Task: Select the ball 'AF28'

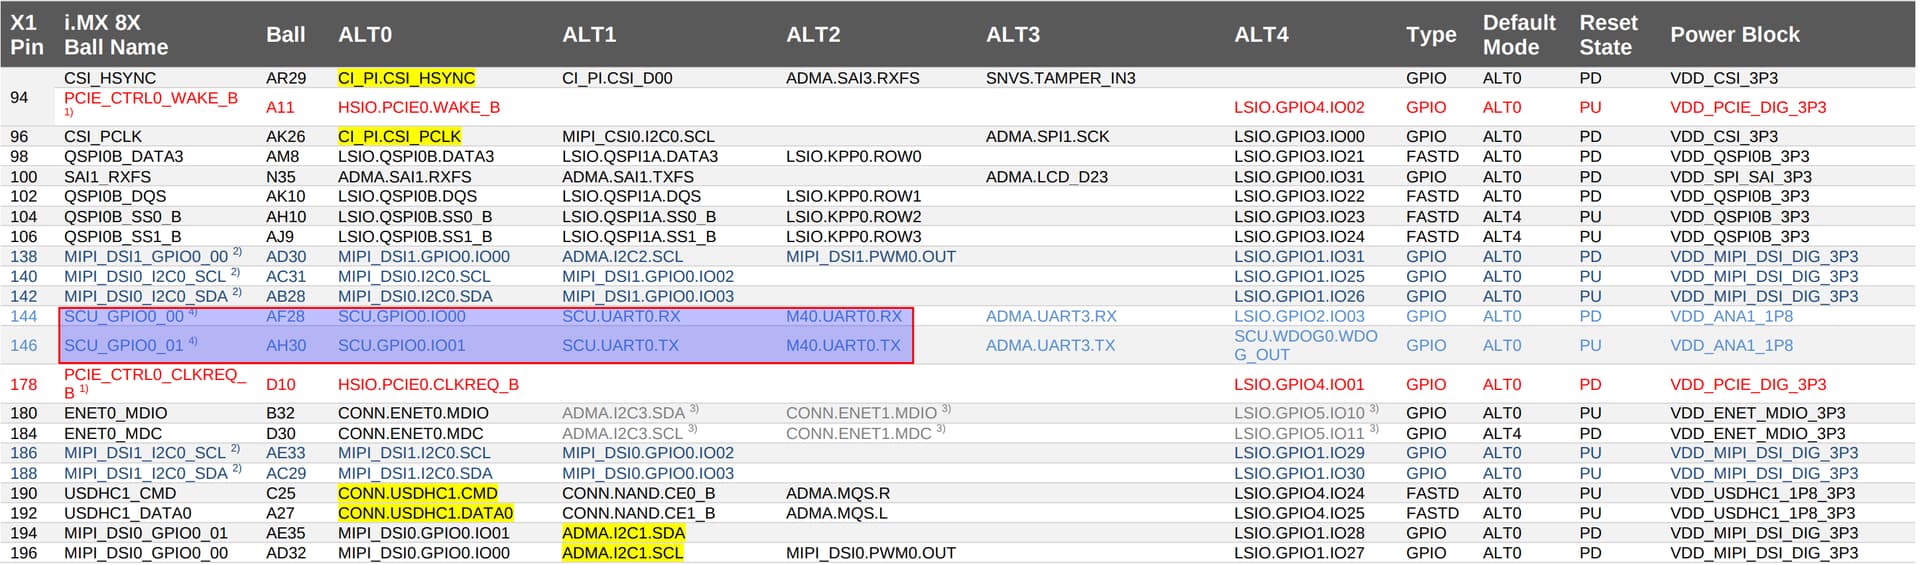Action: pyautogui.click(x=285, y=316)
